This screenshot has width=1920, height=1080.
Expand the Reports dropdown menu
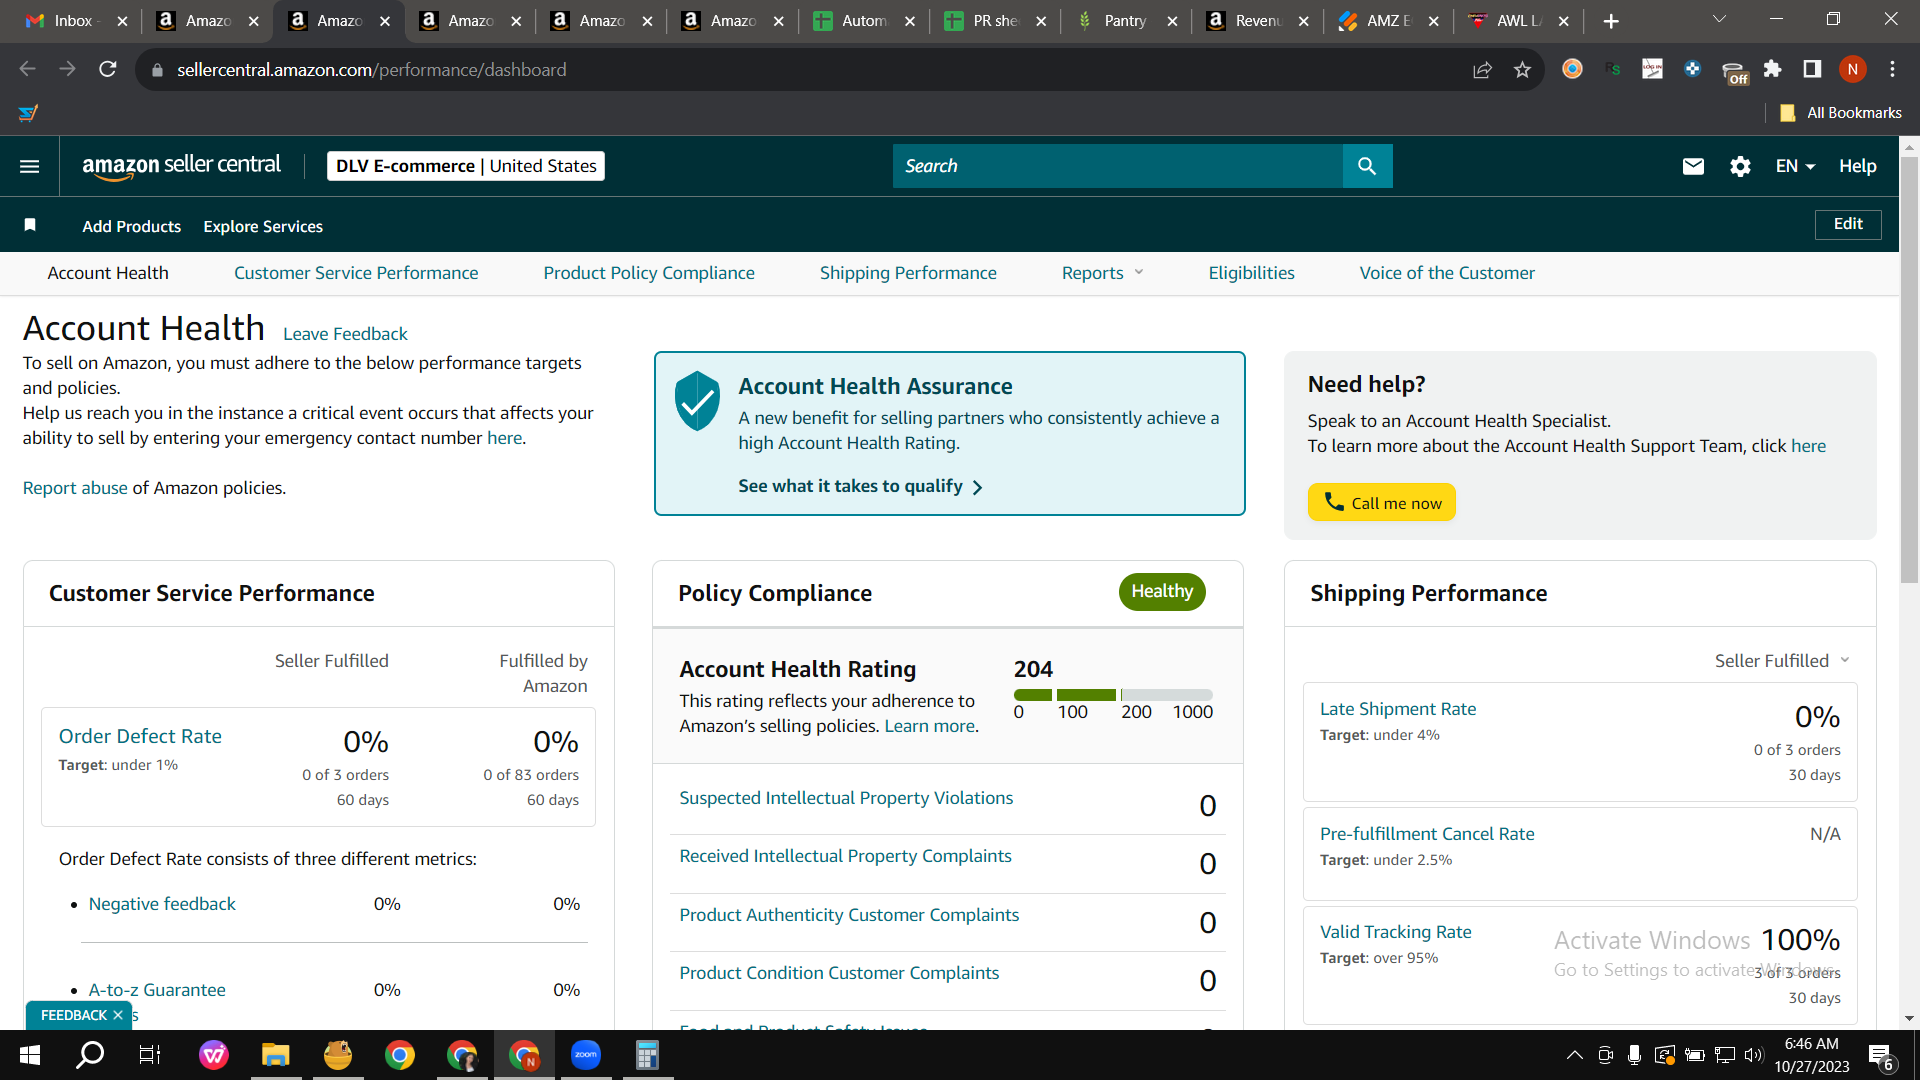pyautogui.click(x=1102, y=273)
